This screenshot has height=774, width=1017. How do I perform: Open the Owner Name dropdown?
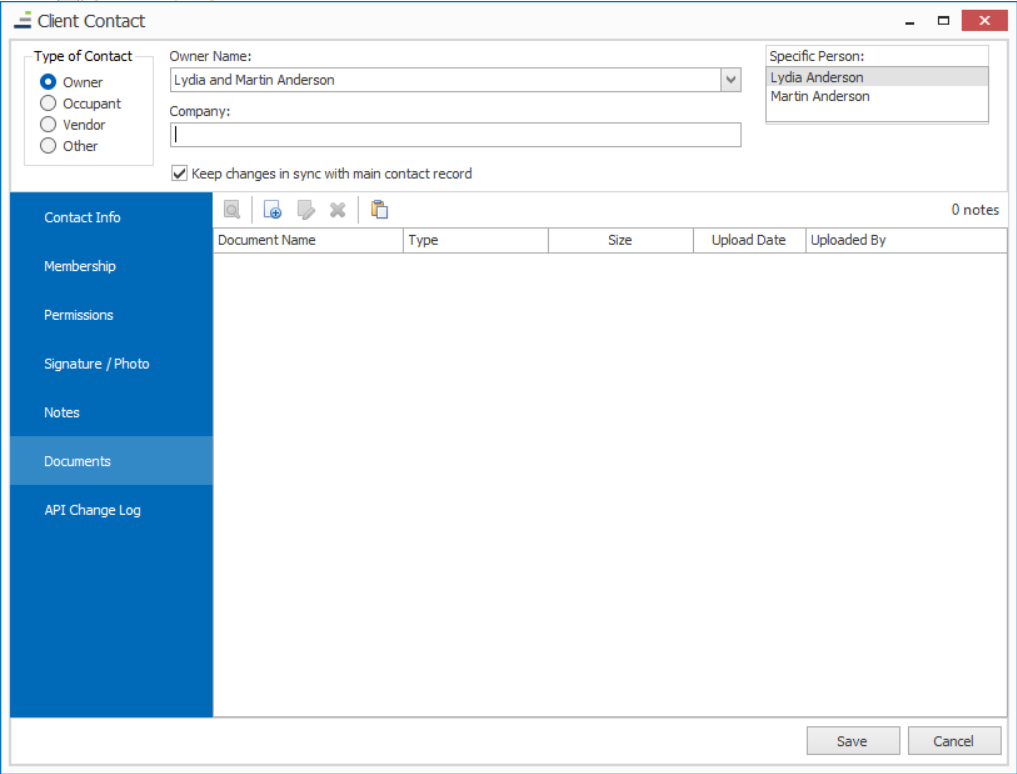pos(731,78)
